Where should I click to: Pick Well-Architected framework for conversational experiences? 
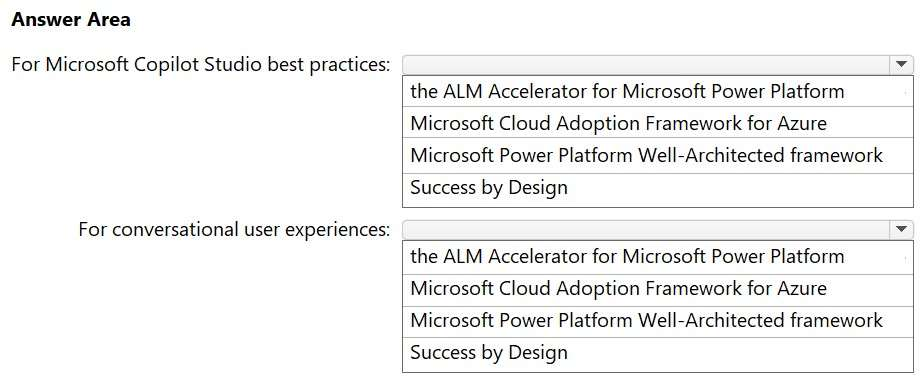[658, 322]
